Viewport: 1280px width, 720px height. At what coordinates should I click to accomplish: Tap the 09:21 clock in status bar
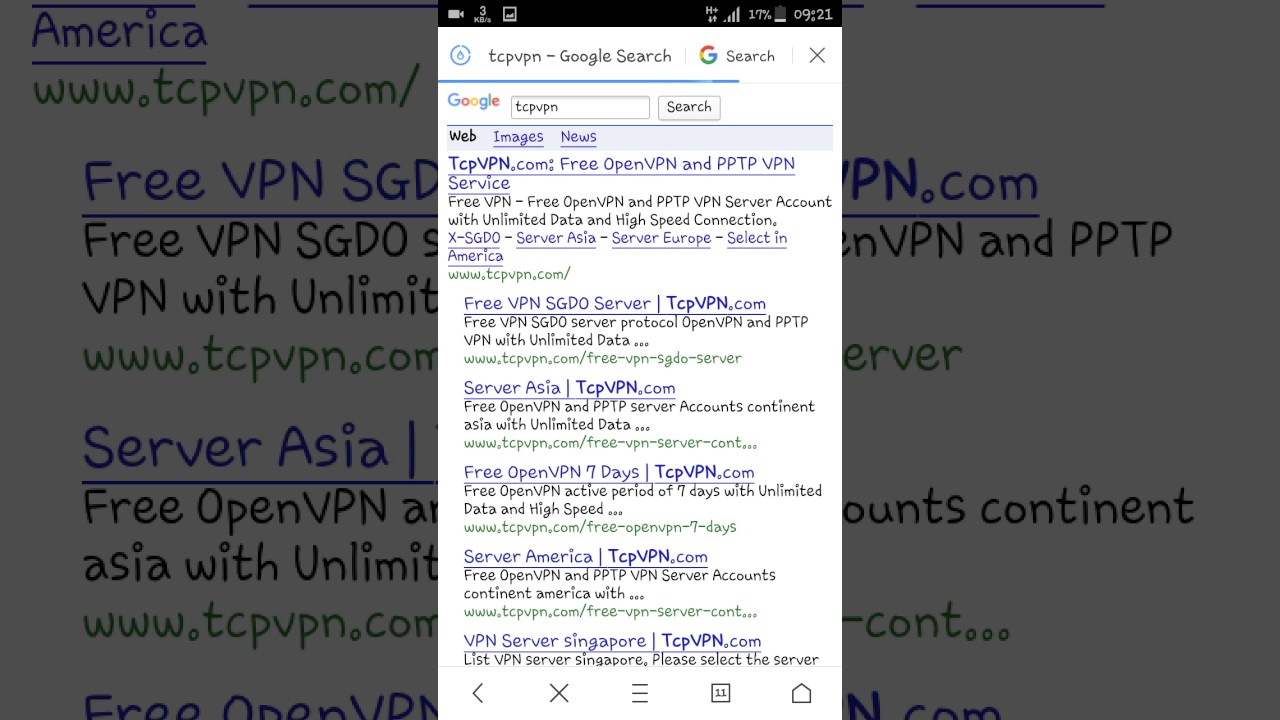[x=812, y=14]
